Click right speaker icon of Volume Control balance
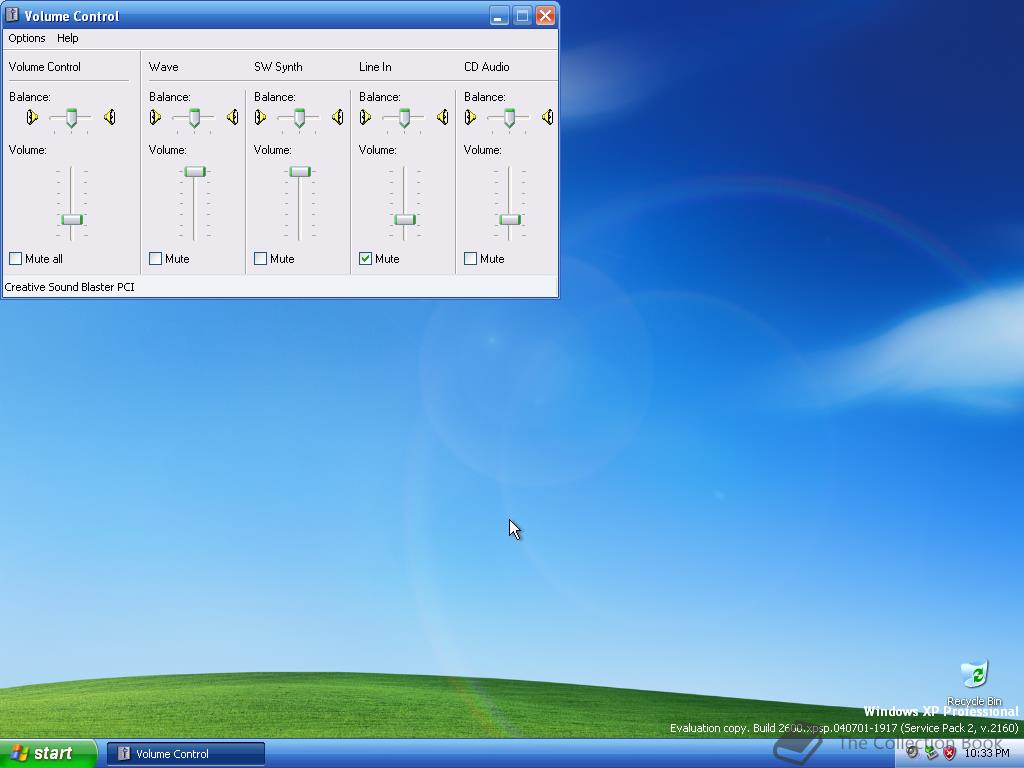 [x=110, y=118]
